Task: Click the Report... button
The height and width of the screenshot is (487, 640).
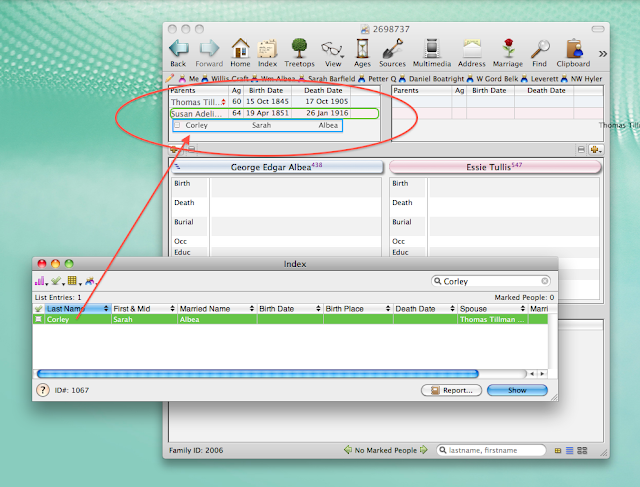Action: (451, 390)
